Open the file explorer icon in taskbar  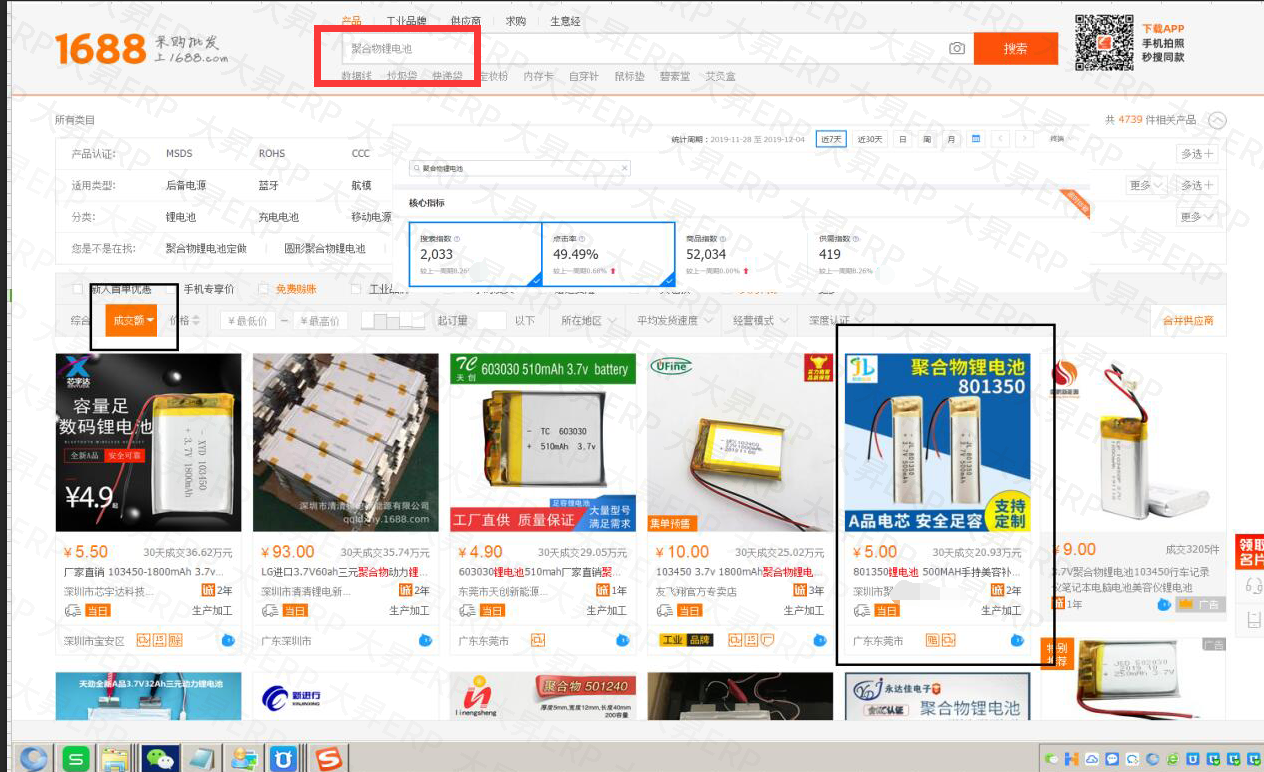pos(116,758)
